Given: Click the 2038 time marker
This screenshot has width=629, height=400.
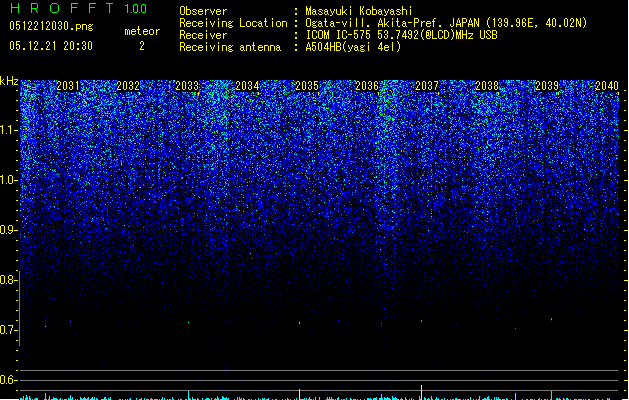Looking at the screenshot, I should (x=487, y=86).
